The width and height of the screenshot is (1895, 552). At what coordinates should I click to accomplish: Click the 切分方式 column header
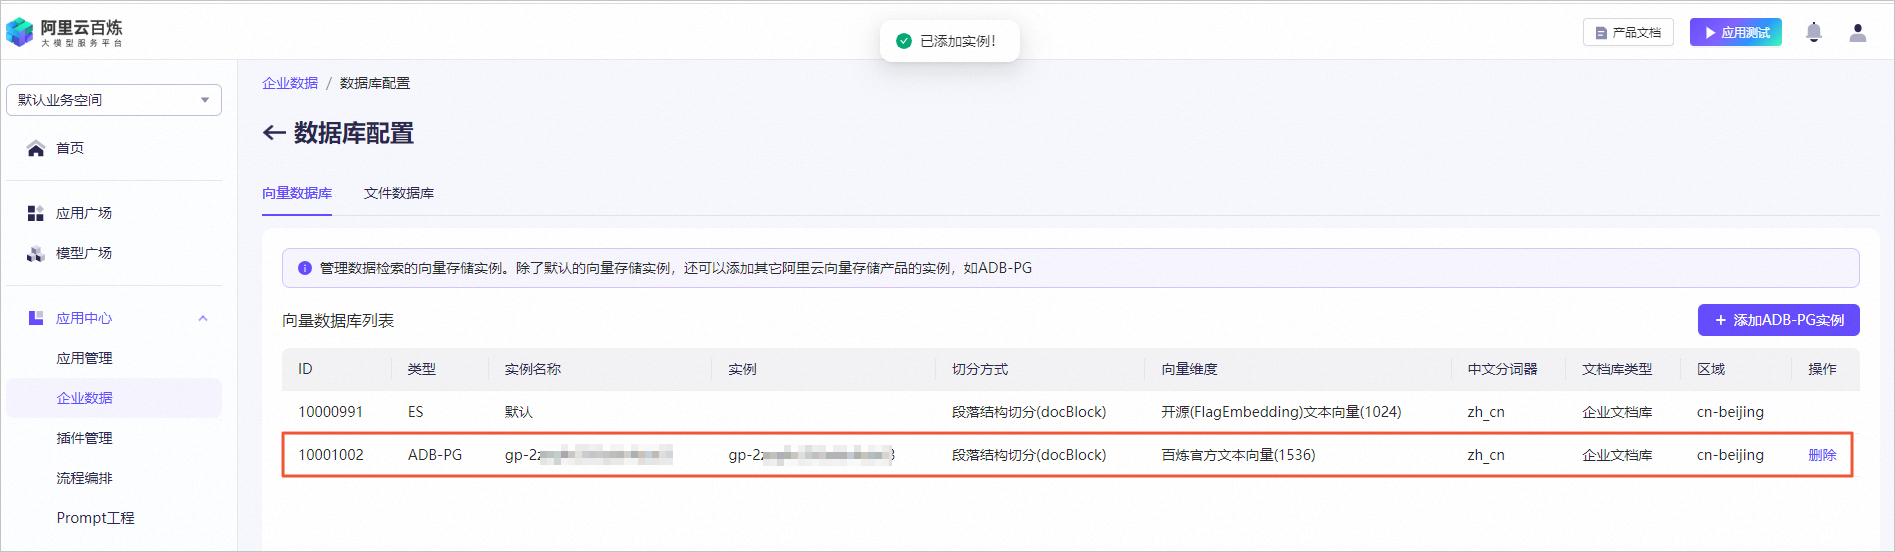pyautogui.click(x=980, y=369)
